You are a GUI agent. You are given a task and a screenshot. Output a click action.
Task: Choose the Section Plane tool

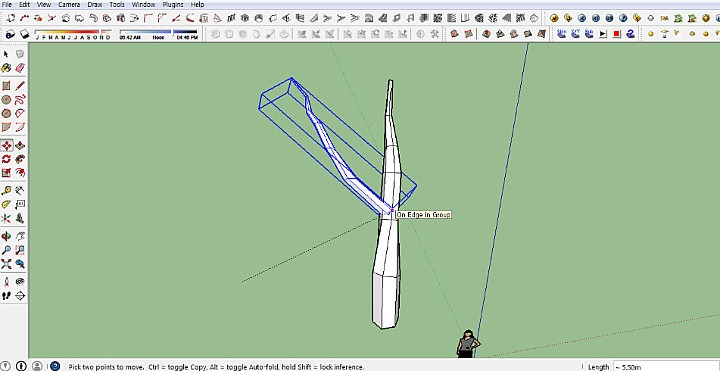(20, 296)
